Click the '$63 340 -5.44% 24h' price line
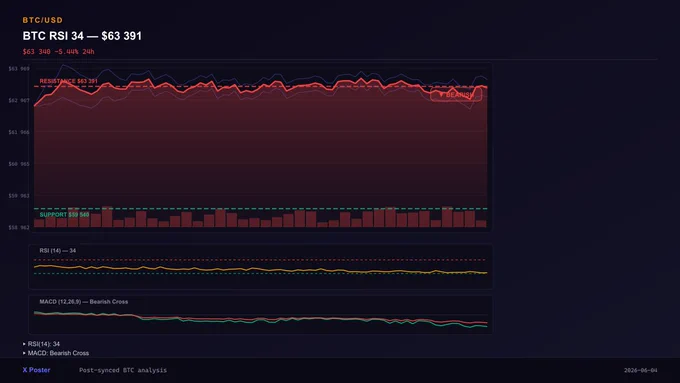Viewport: 680px width, 383px height. pyautogui.click(x=59, y=52)
